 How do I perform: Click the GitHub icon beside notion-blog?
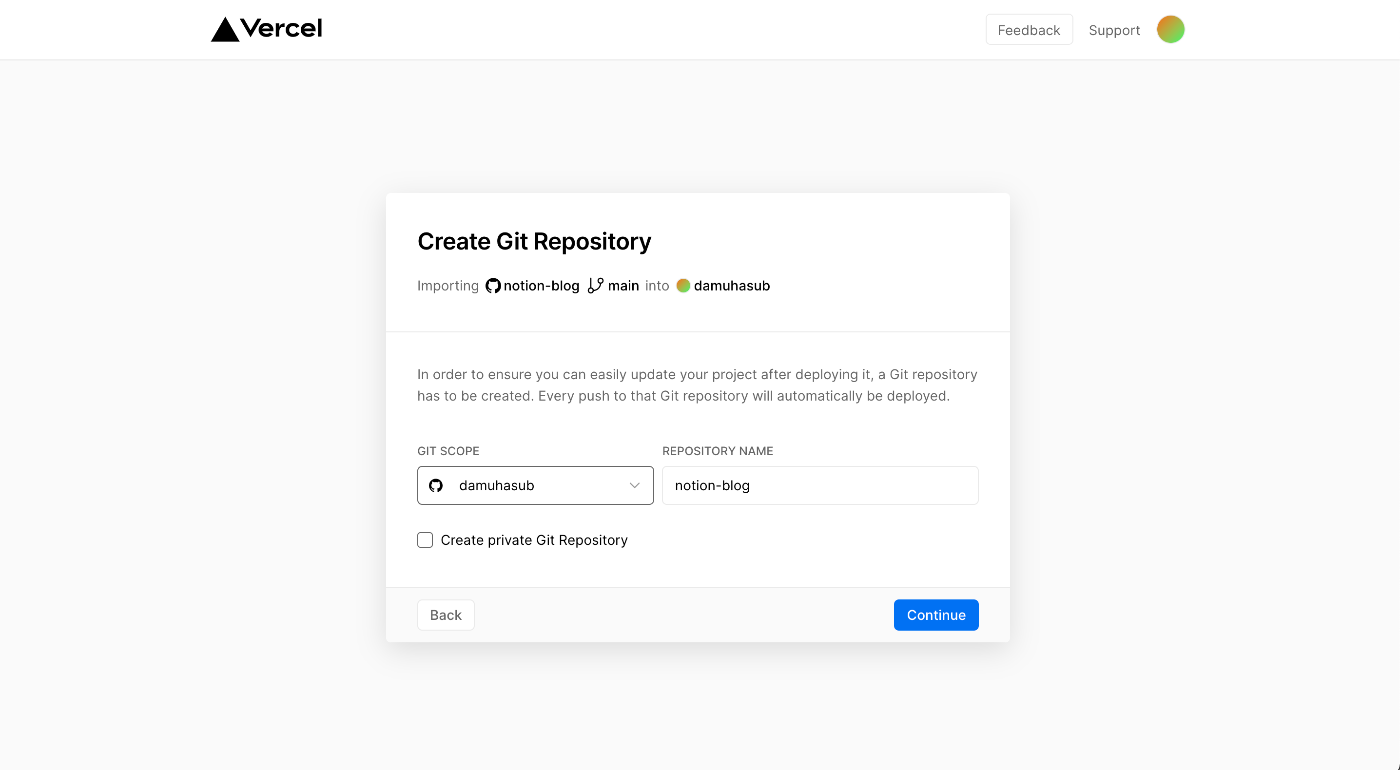coord(493,286)
